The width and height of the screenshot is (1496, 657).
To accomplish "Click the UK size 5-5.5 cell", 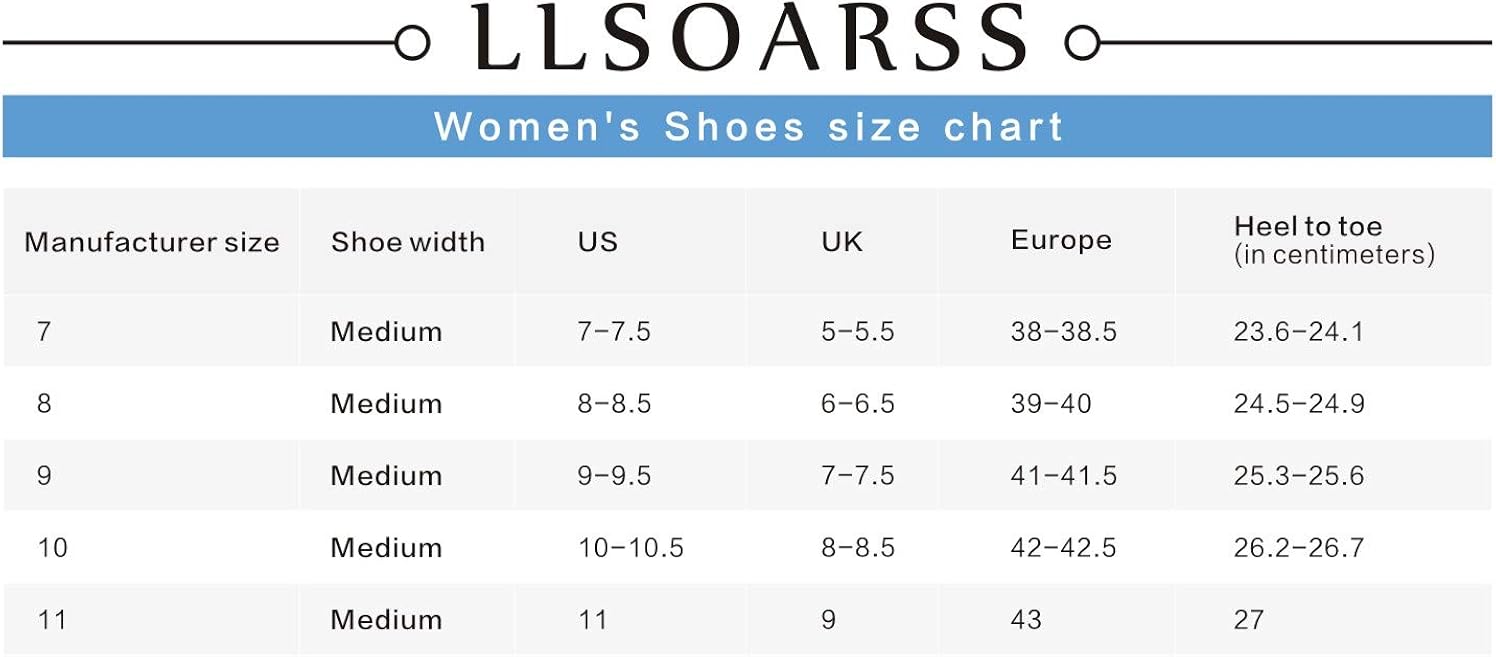I will pyautogui.click(x=858, y=331).
